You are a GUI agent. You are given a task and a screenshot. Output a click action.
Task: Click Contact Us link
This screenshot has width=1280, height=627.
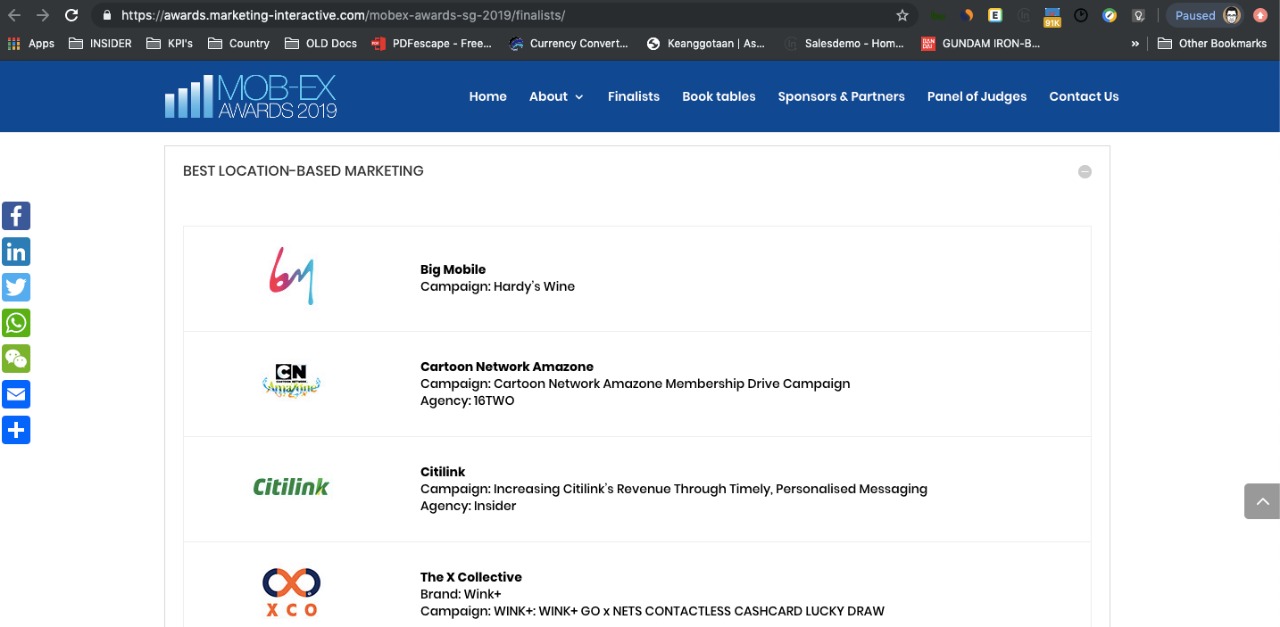[1083, 97]
